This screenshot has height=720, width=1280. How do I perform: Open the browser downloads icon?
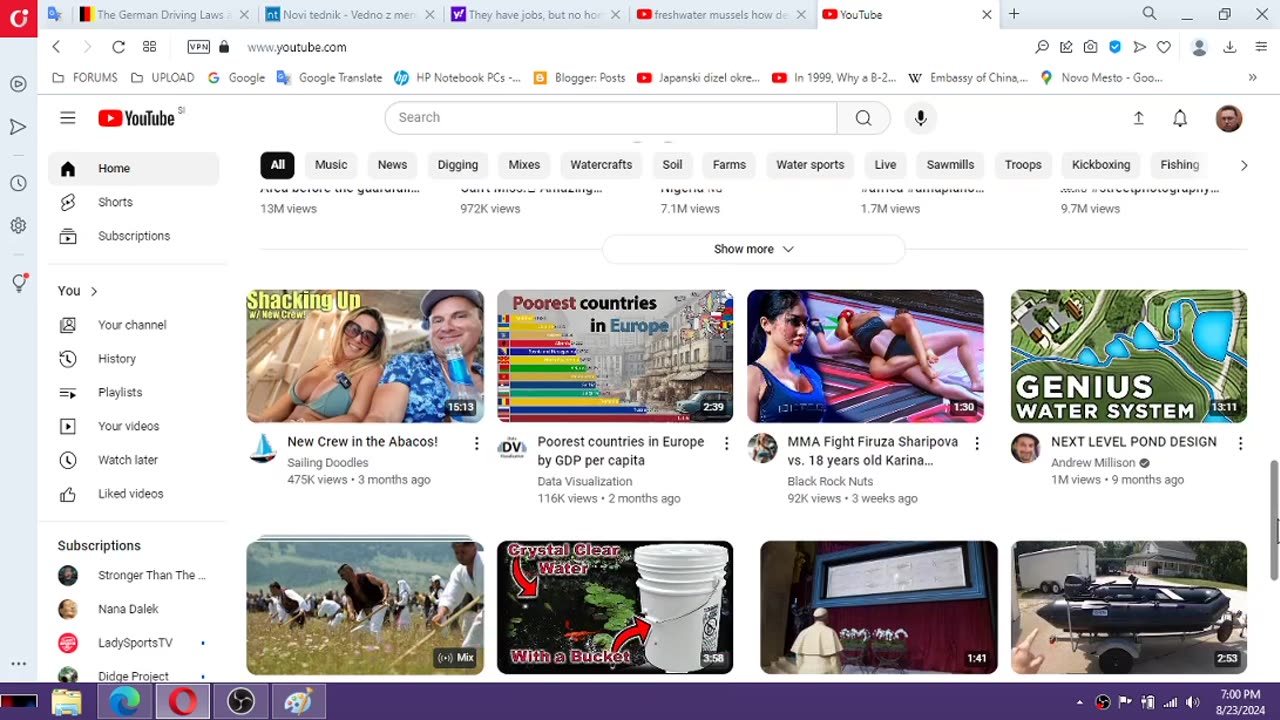[x=1230, y=47]
